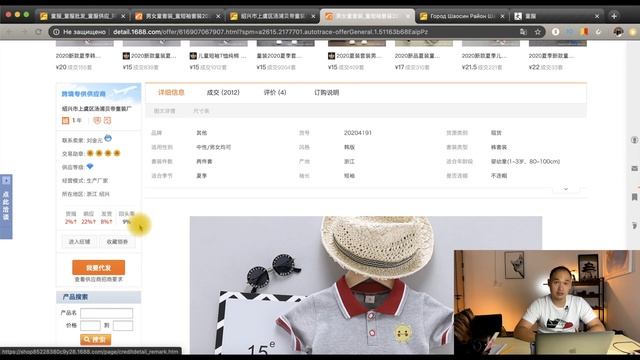Click the blue floating side tab on the left edge
The width and height of the screenshot is (640, 360).
[6, 207]
